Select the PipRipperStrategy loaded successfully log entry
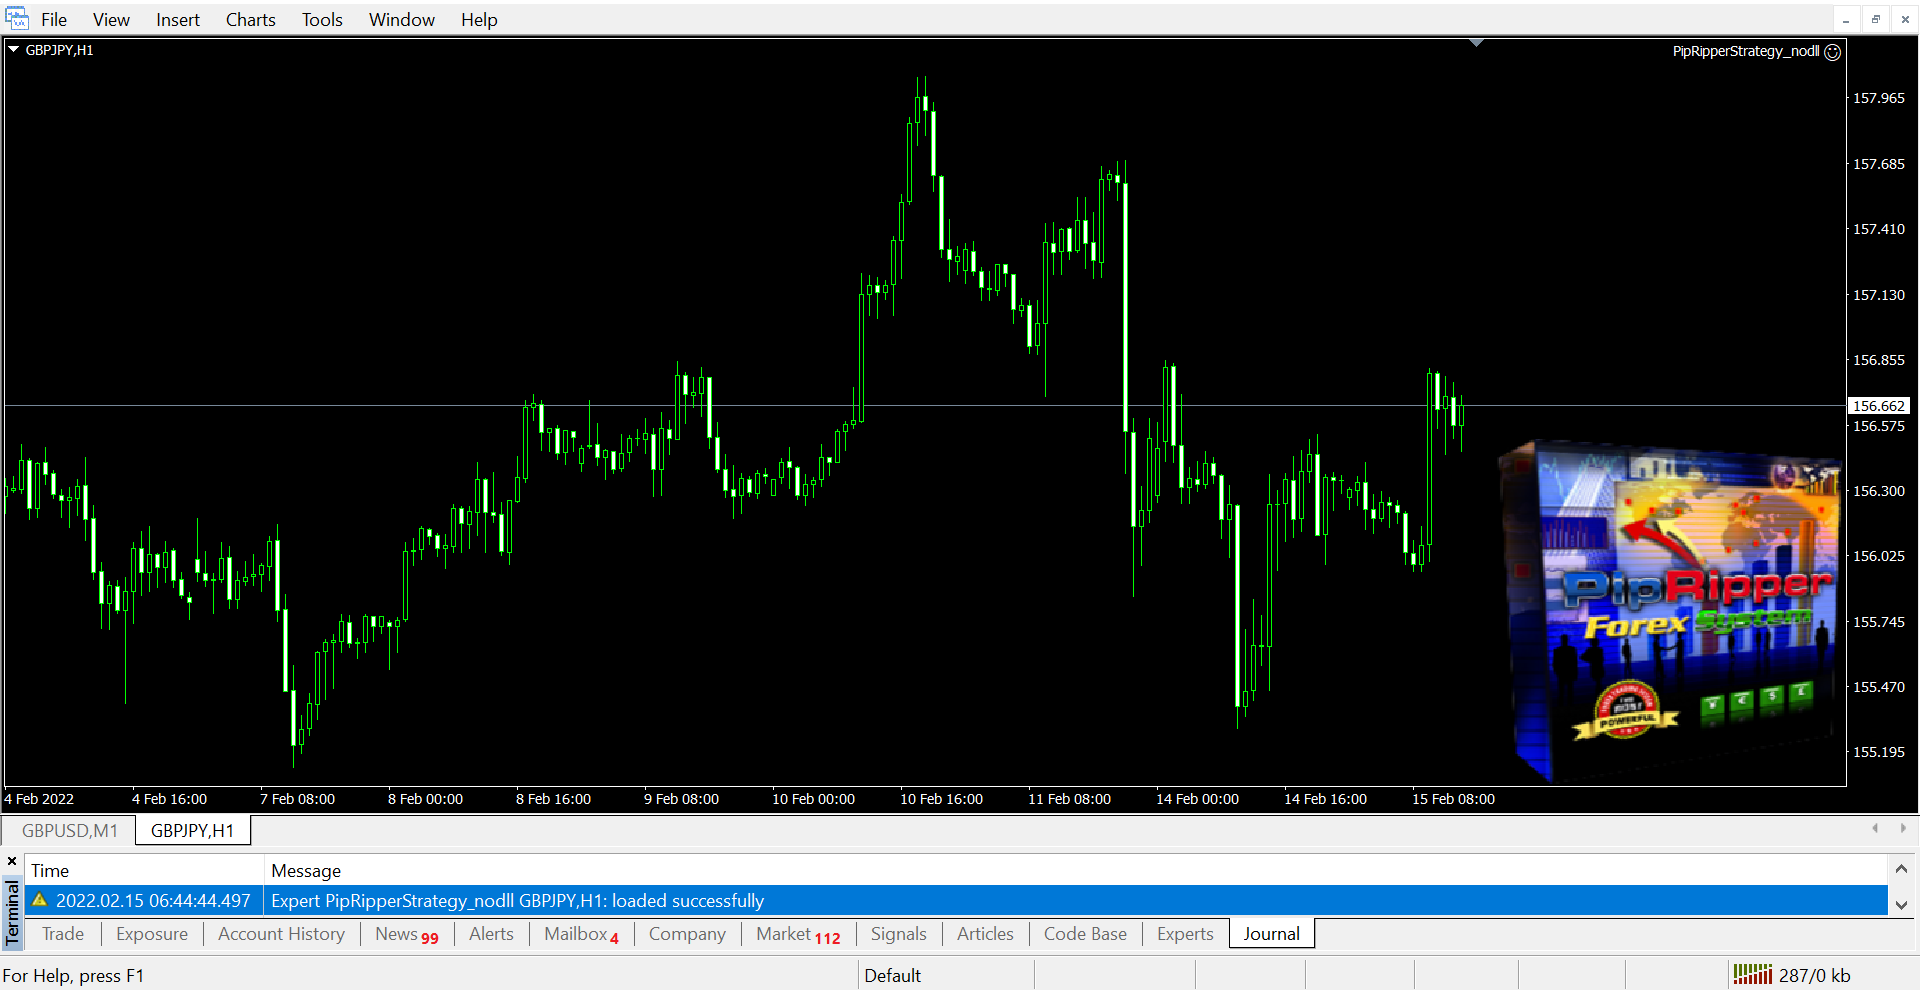Viewport: 1920px width, 990px height. (x=517, y=900)
